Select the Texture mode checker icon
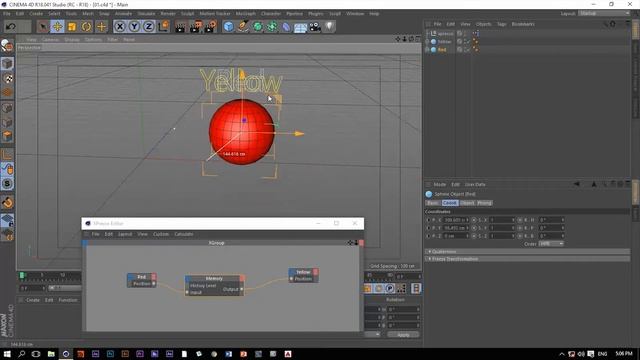Viewport: 640px width, 360px height. pos(7,78)
